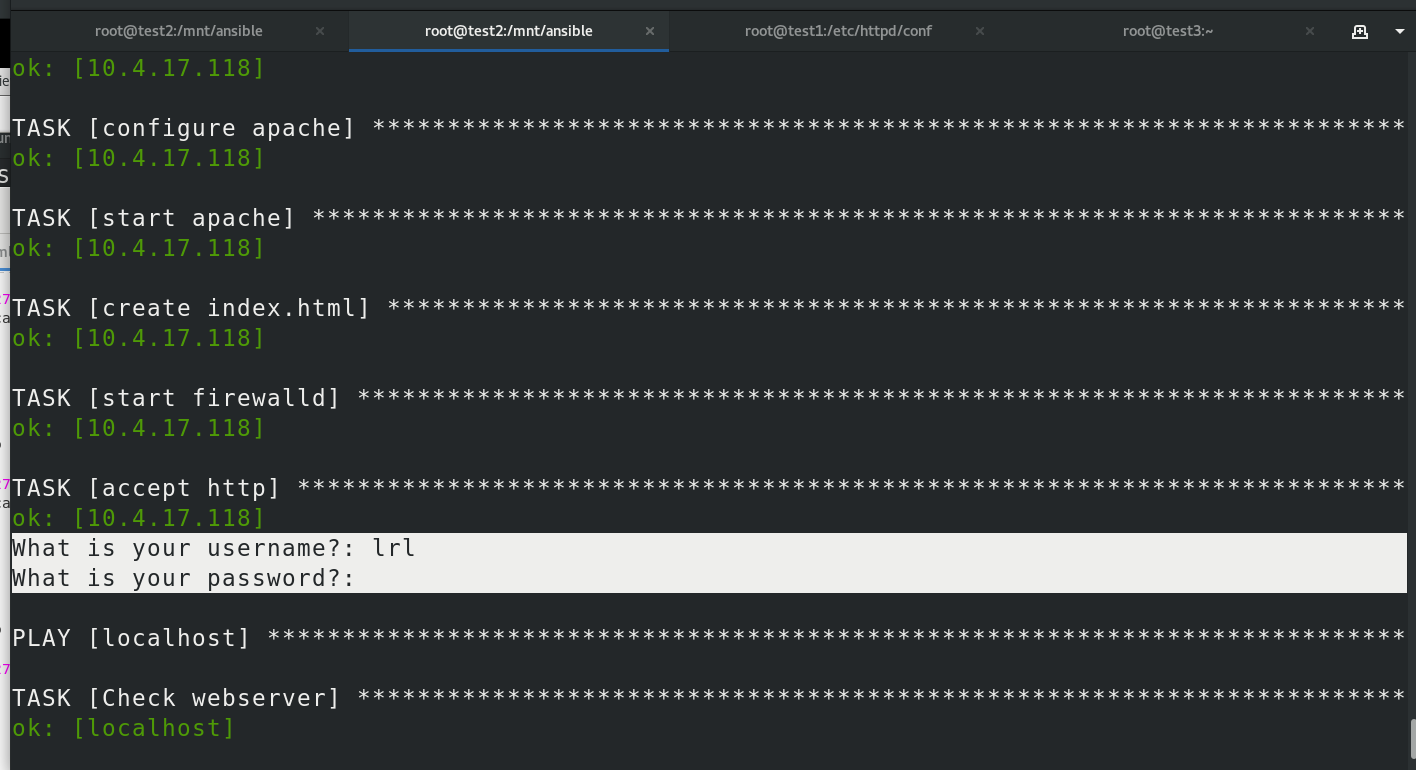1416x770 pixels.
Task: Click the ok line under TASK [accept http]
Action: point(139,518)
